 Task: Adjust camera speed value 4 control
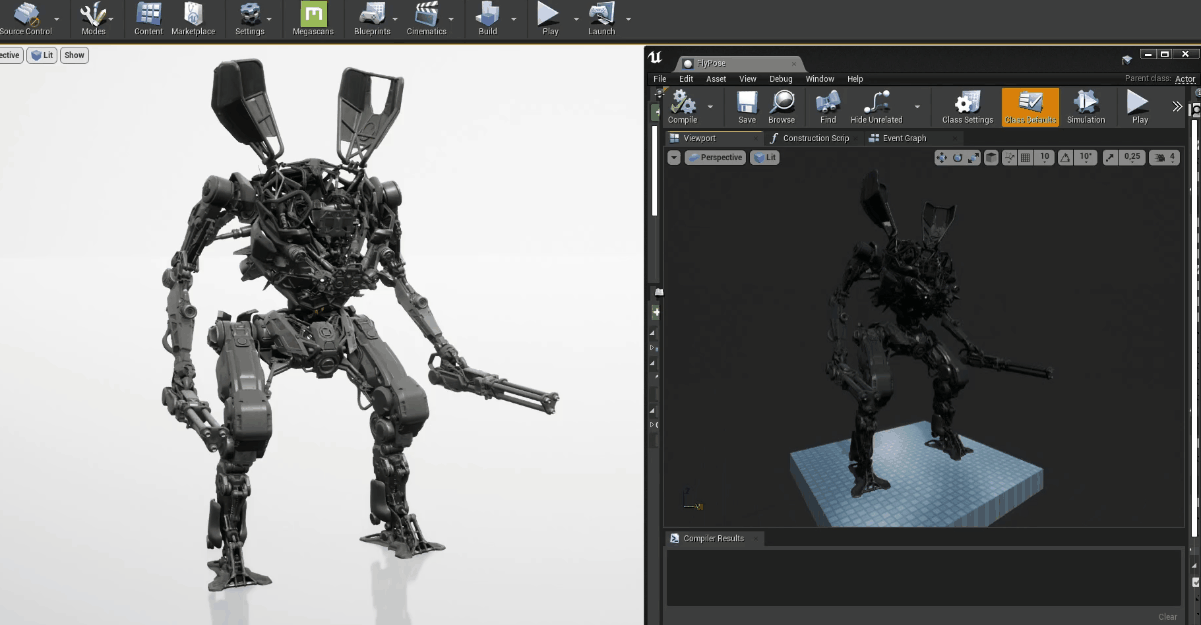pos(1164,157)
